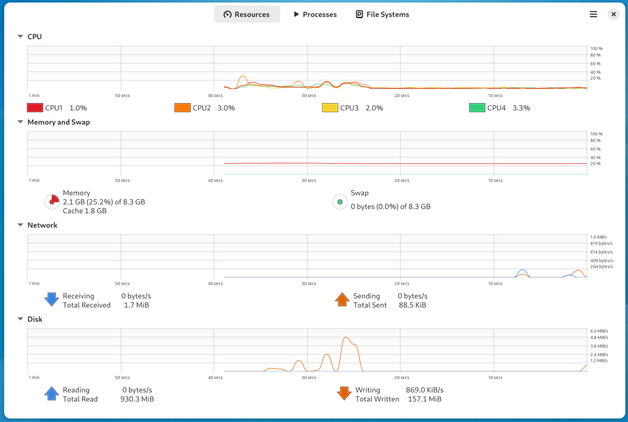This screenshot has height=422, width=628.
Task: Click the CPU4 3.3% label
Action: [x=508, y=108]
